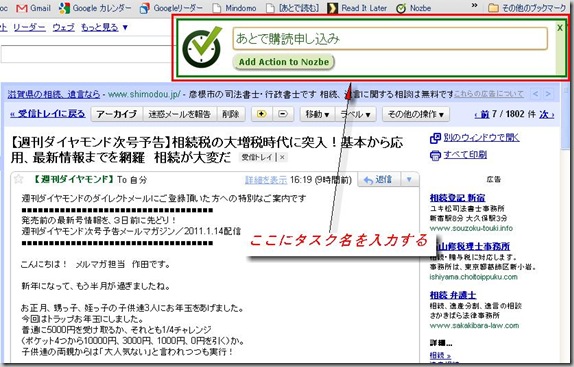The image size is (574, 367).
Task: Show next ad with right arrow
Action: click(548, 94)
